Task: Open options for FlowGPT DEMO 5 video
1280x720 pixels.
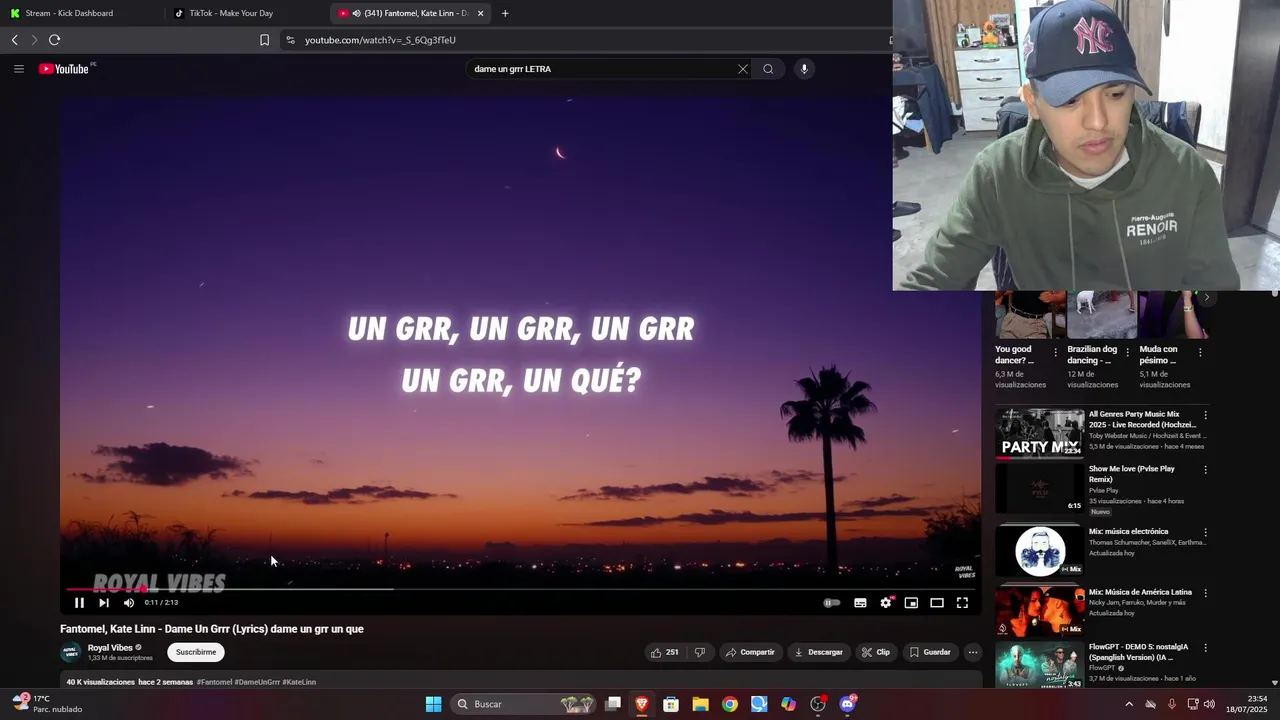Action: click(1205, 648)
